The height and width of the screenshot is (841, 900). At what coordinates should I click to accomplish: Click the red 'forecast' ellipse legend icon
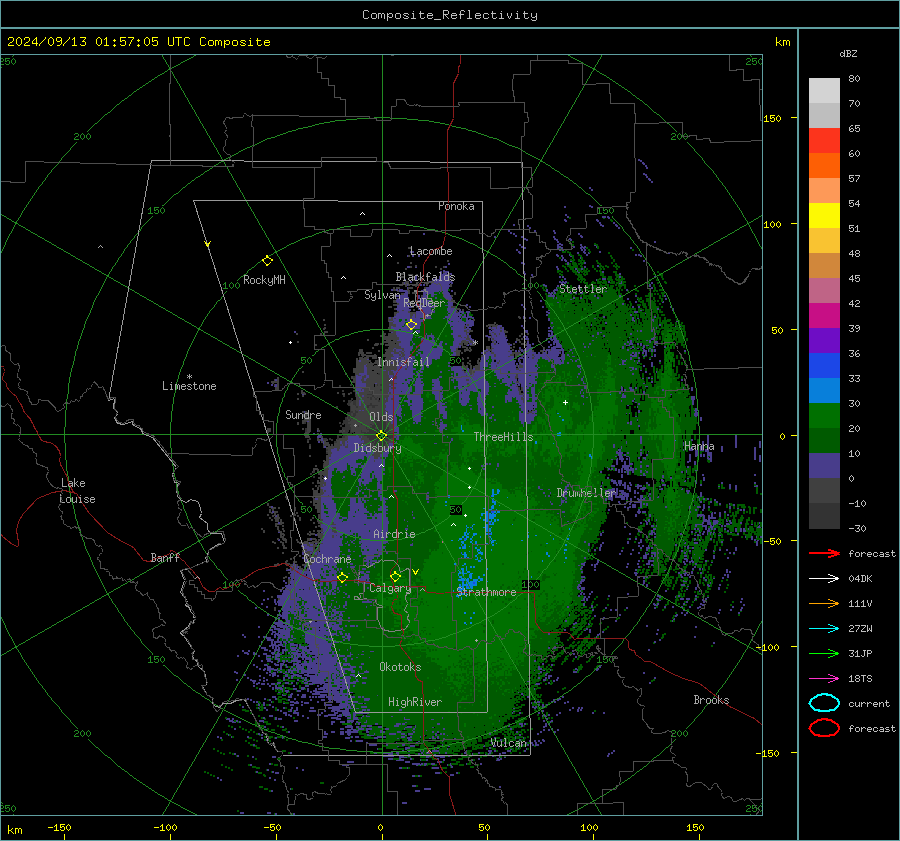point(824,728)
